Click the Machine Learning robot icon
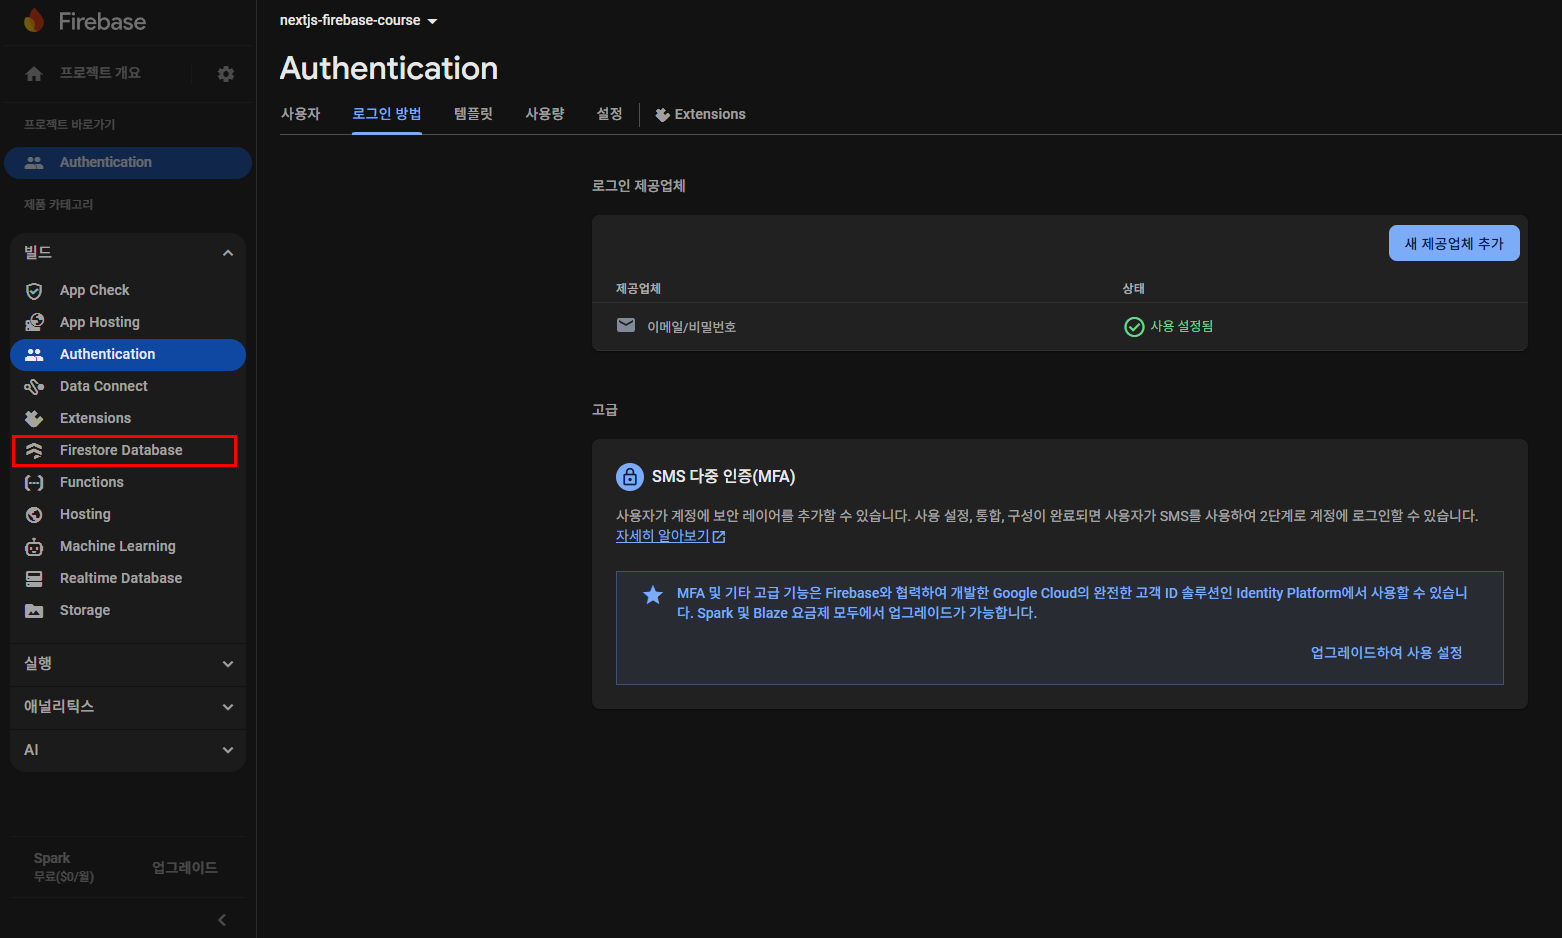Screen dimensions: 1562x938 coord(34,546)
